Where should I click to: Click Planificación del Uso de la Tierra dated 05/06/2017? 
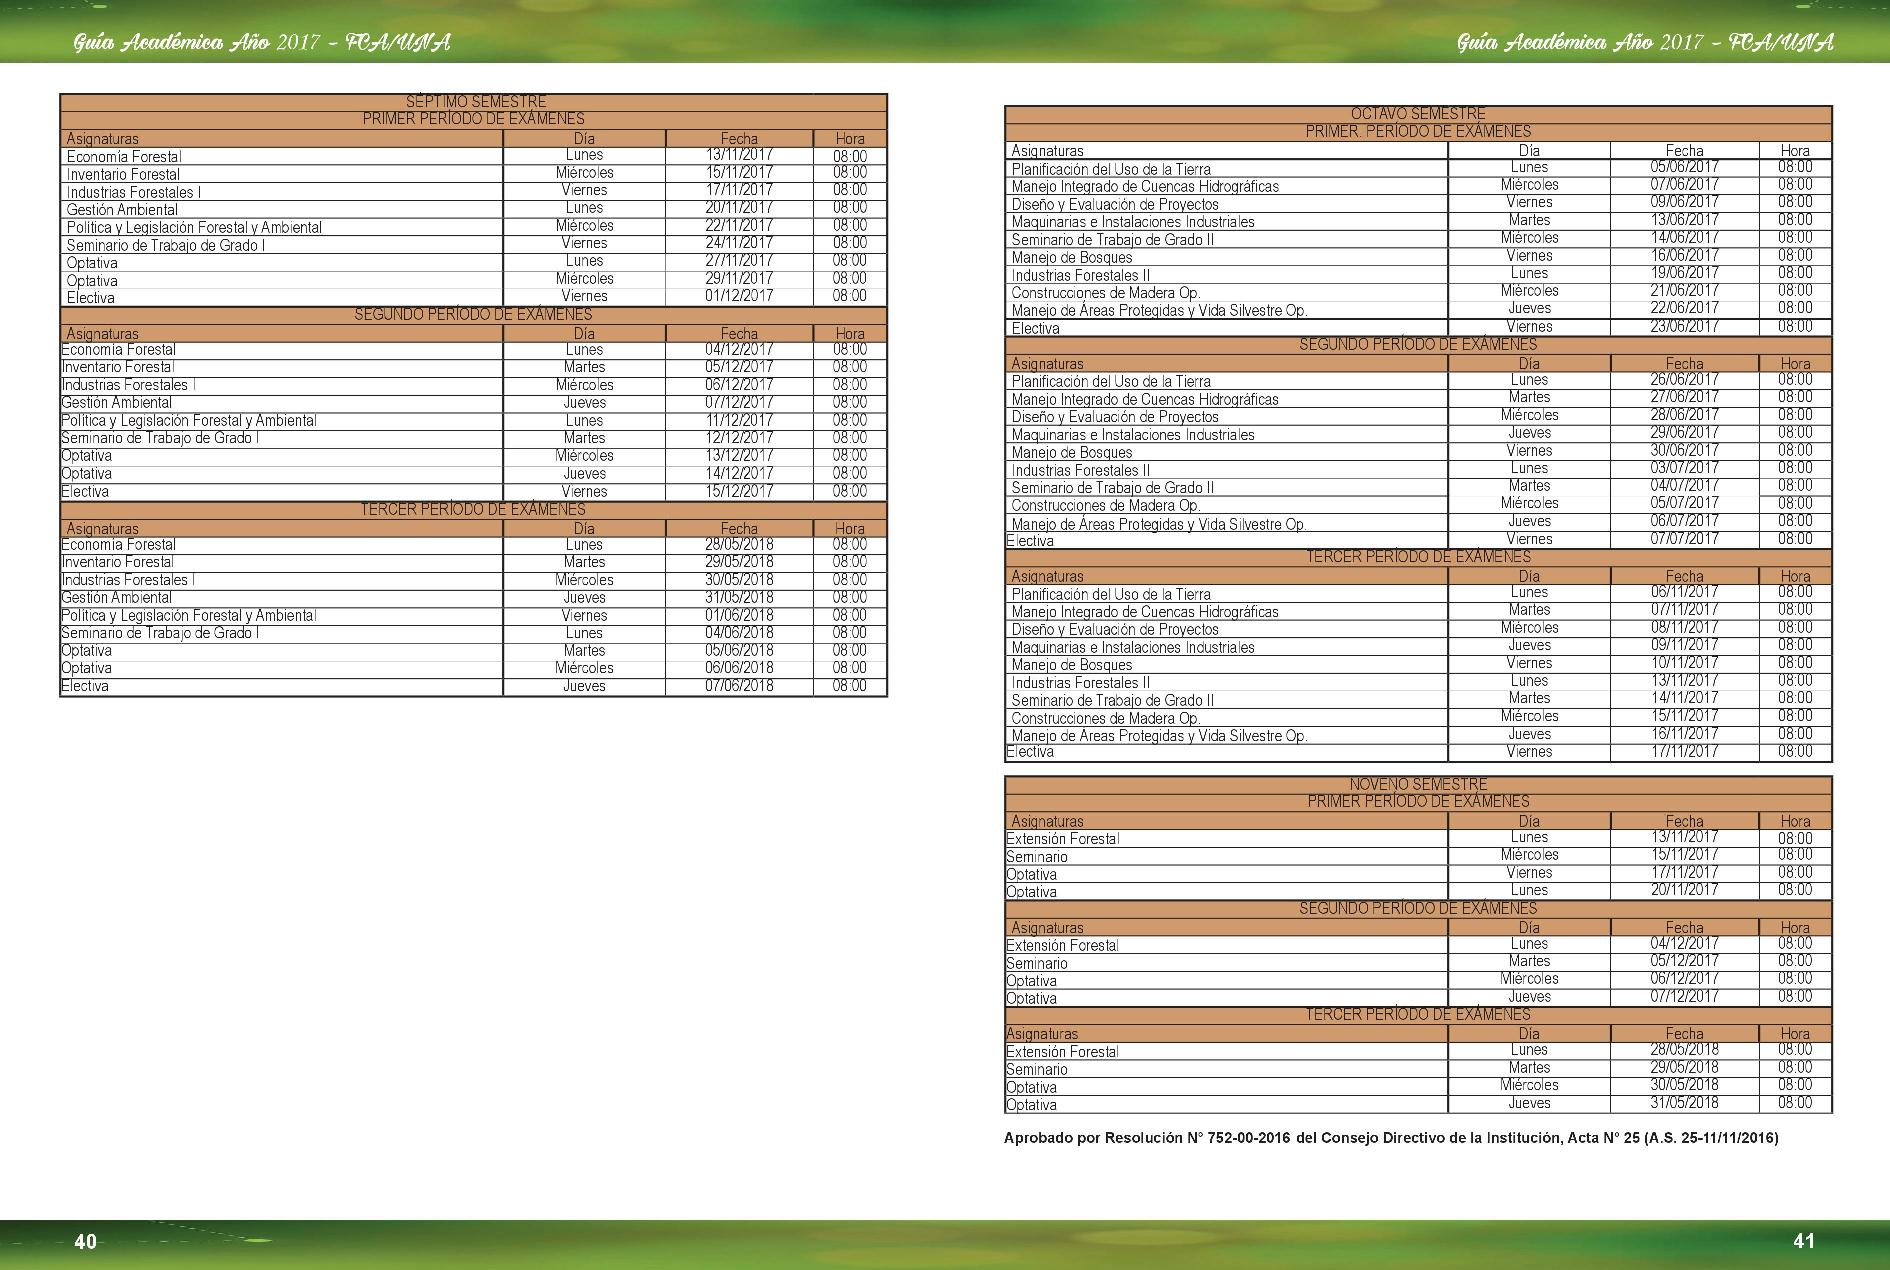click(1111, 170)
